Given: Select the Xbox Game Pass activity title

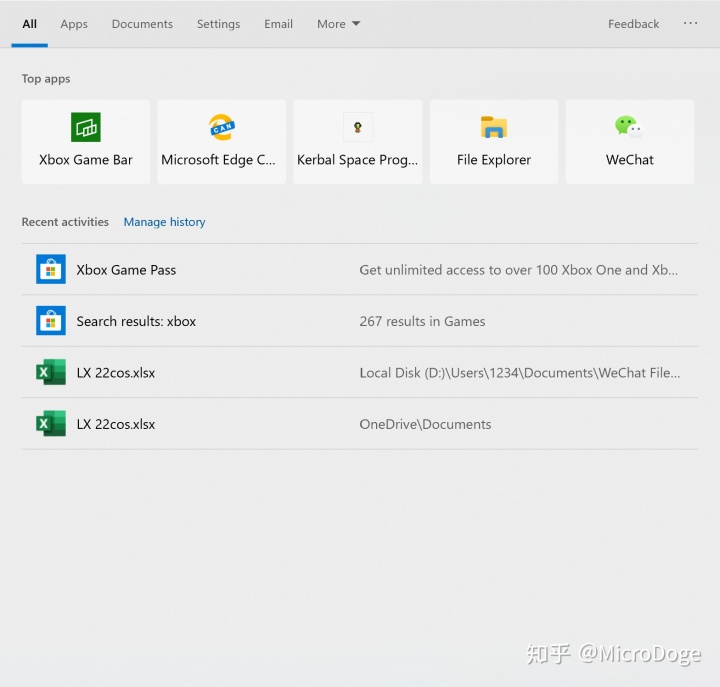Looking at the screenshot, I should point(126,270).
